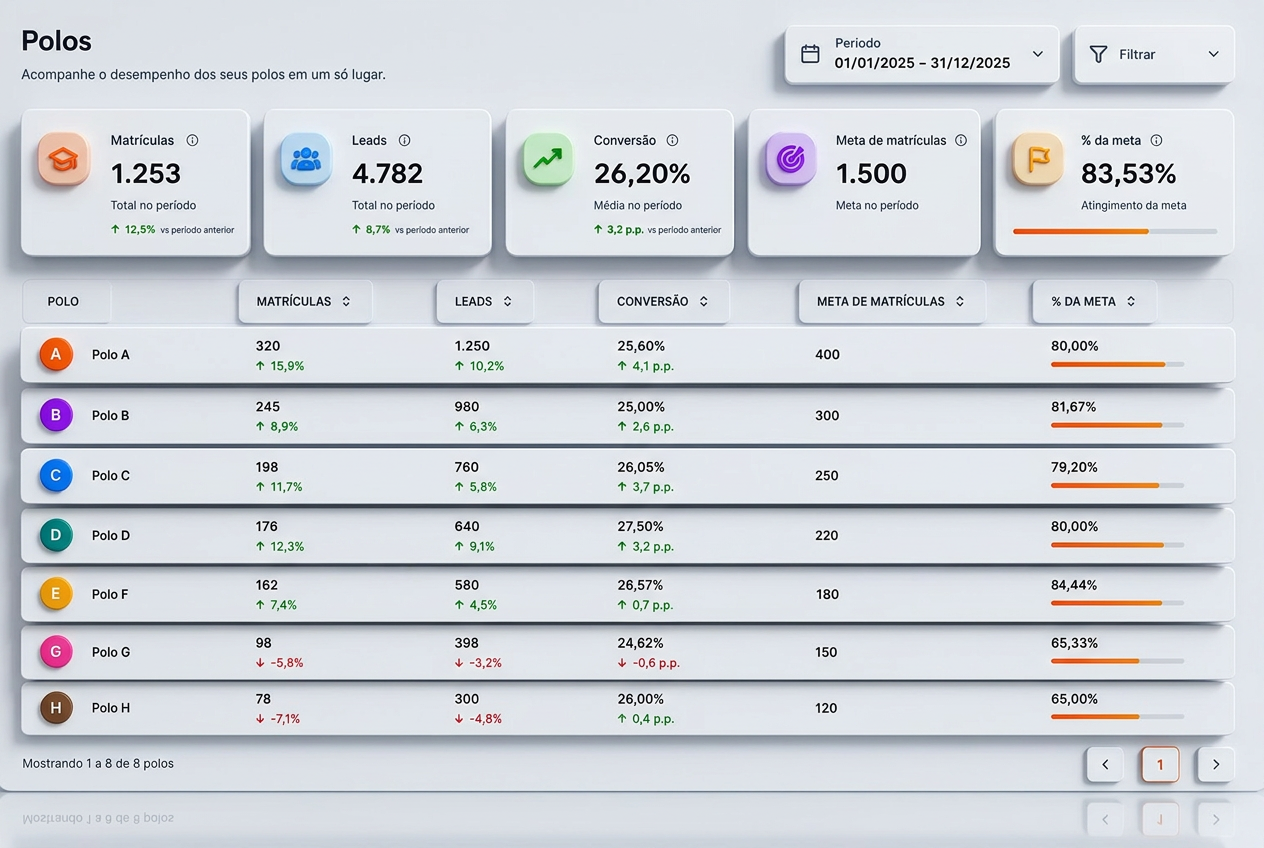Expand the Filtrar dropdown

[x=1154, y=54]
